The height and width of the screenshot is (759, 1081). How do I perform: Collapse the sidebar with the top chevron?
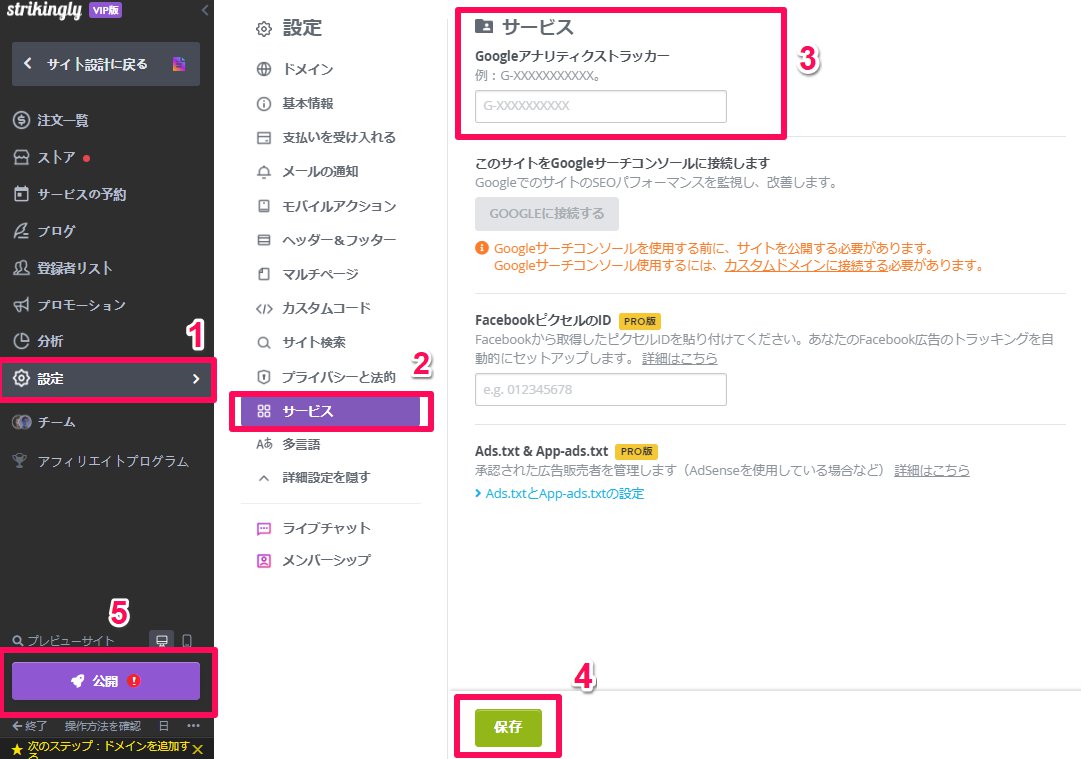coord(205,10)
